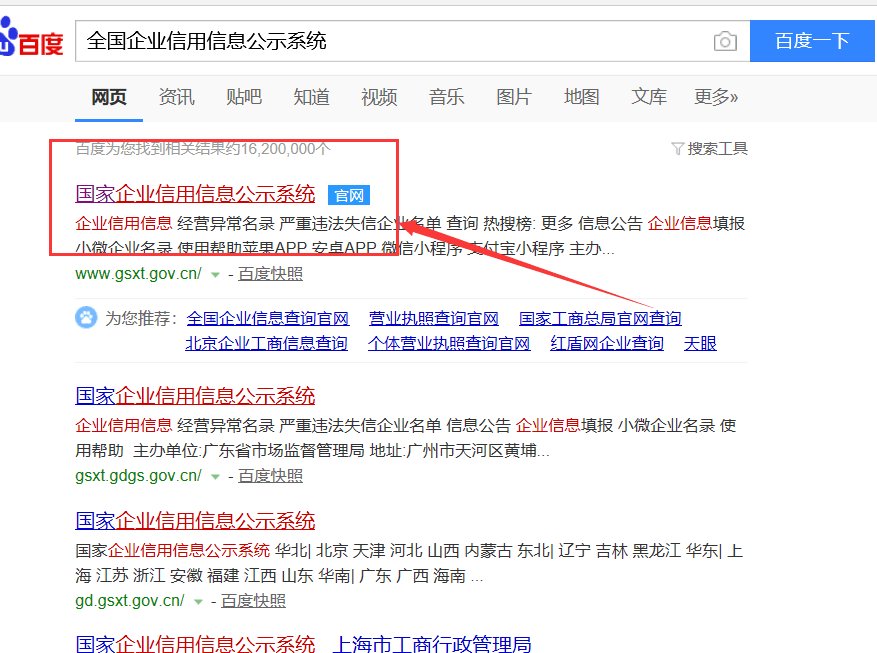Expand the arrow next to gd.gsxt.gov.cn
The width and height of the screenshot is (877, 653).
197,602
